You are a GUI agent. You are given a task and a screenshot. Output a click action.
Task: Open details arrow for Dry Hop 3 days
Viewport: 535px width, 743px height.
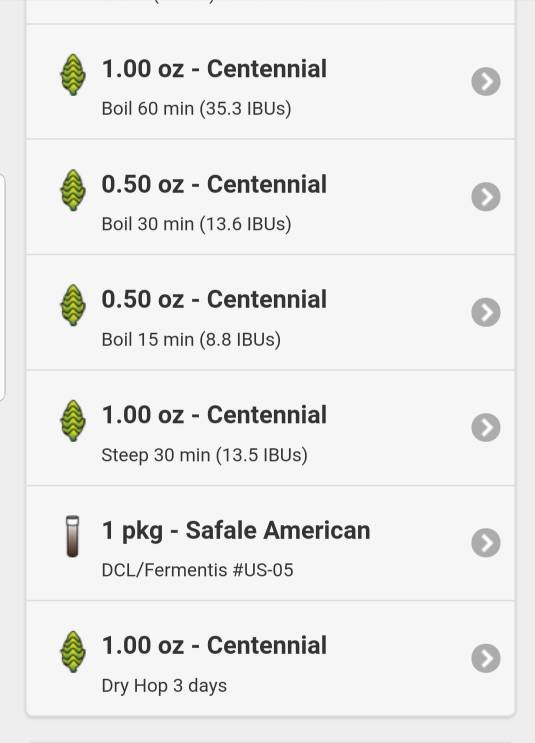486,658
